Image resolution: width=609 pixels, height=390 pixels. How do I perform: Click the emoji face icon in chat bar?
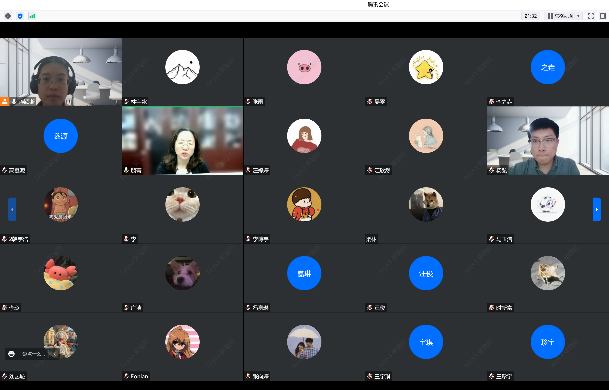[11, 353]
